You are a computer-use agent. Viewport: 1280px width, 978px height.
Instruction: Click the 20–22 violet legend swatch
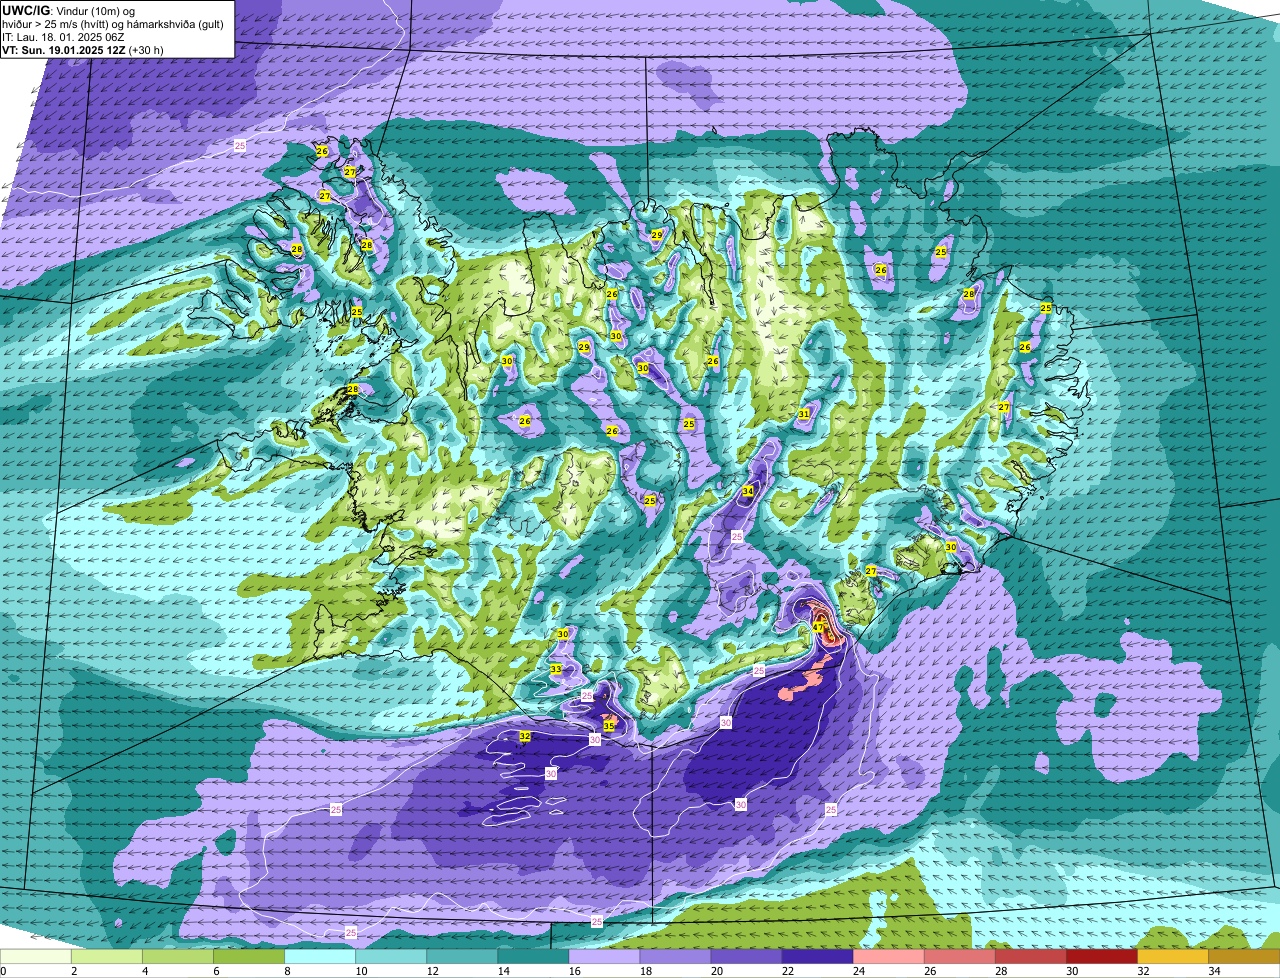click(747, 956)
